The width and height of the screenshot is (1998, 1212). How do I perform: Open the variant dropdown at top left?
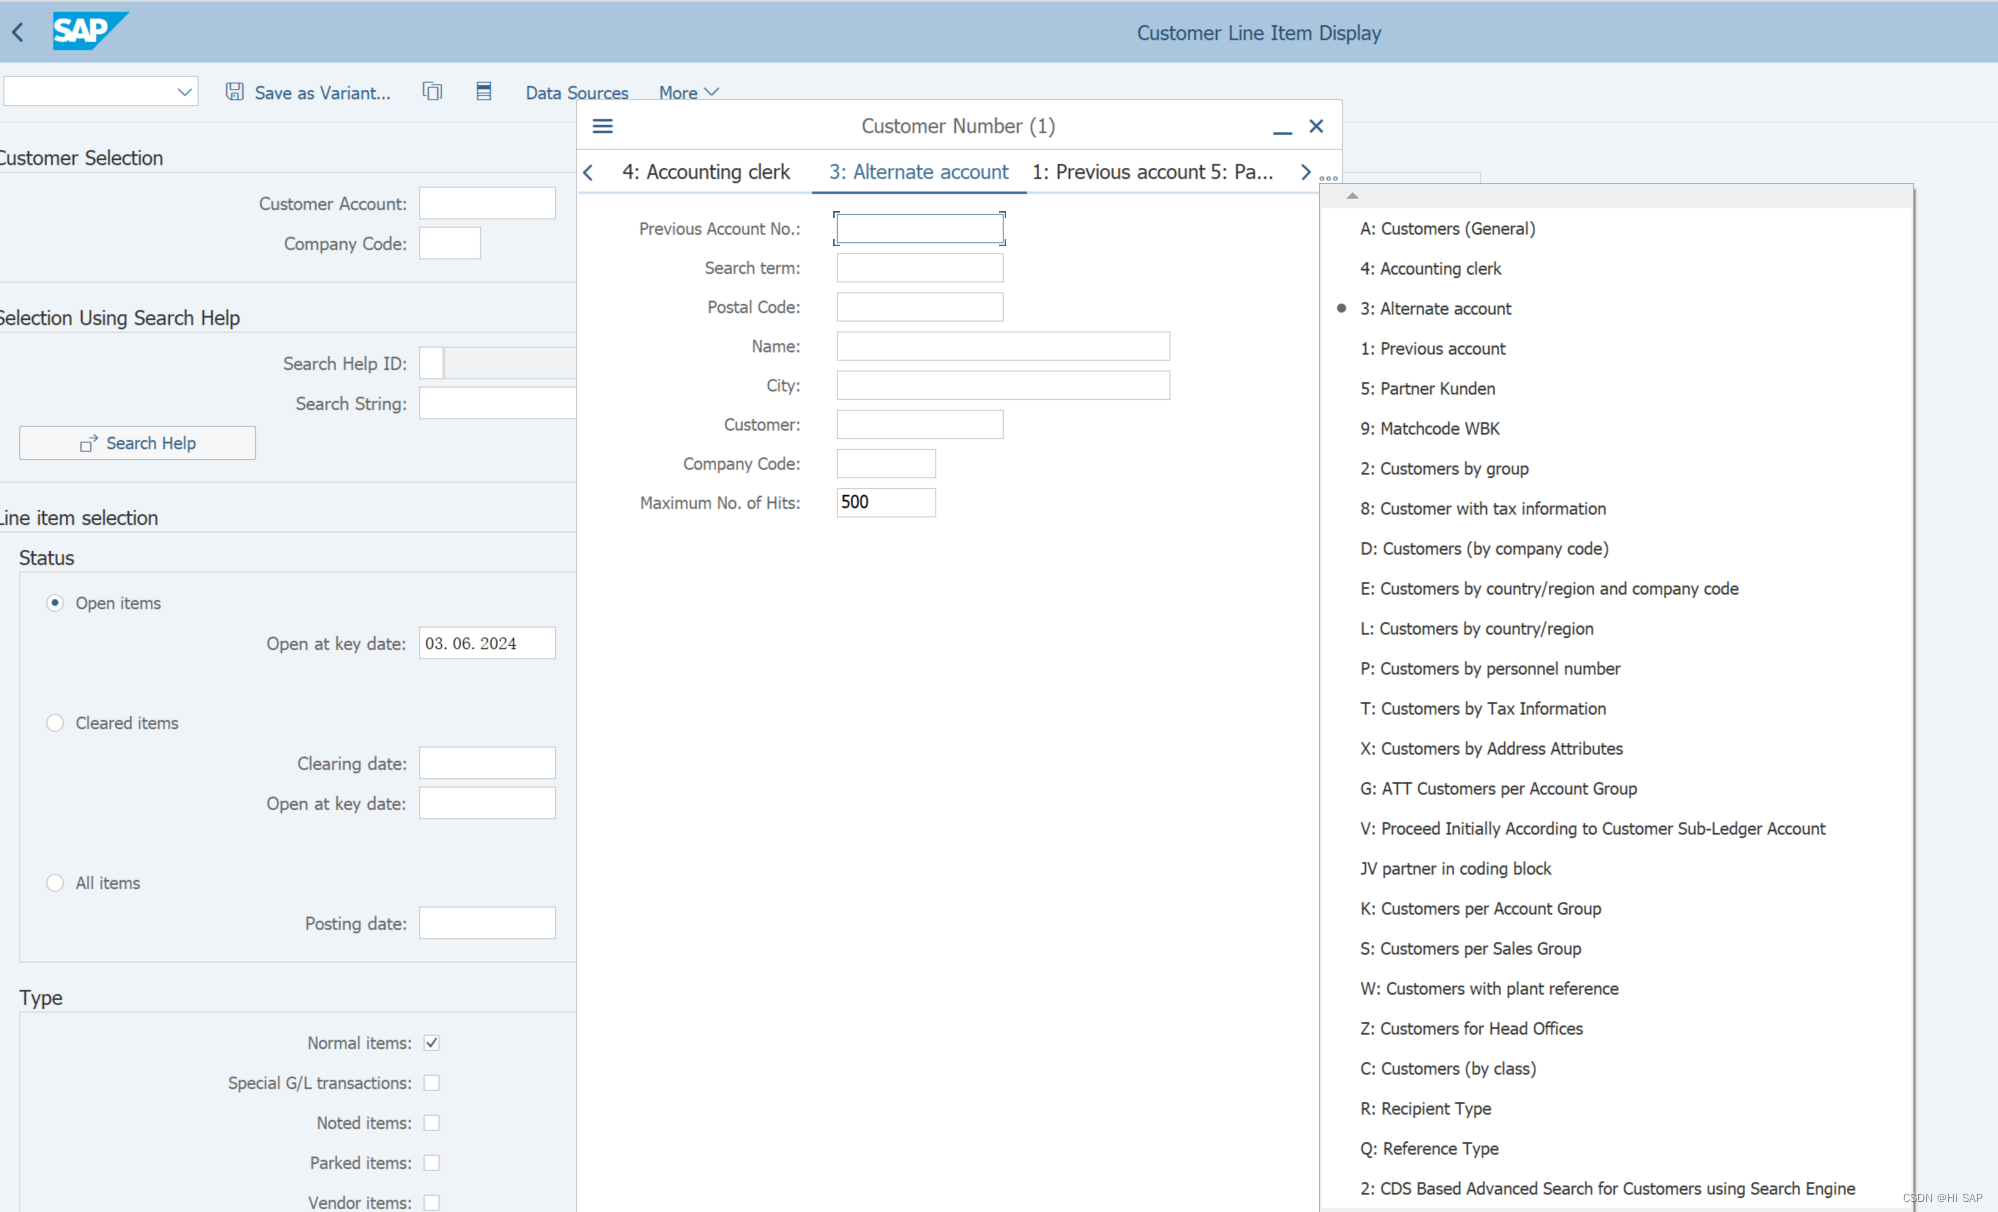[184, 92]
